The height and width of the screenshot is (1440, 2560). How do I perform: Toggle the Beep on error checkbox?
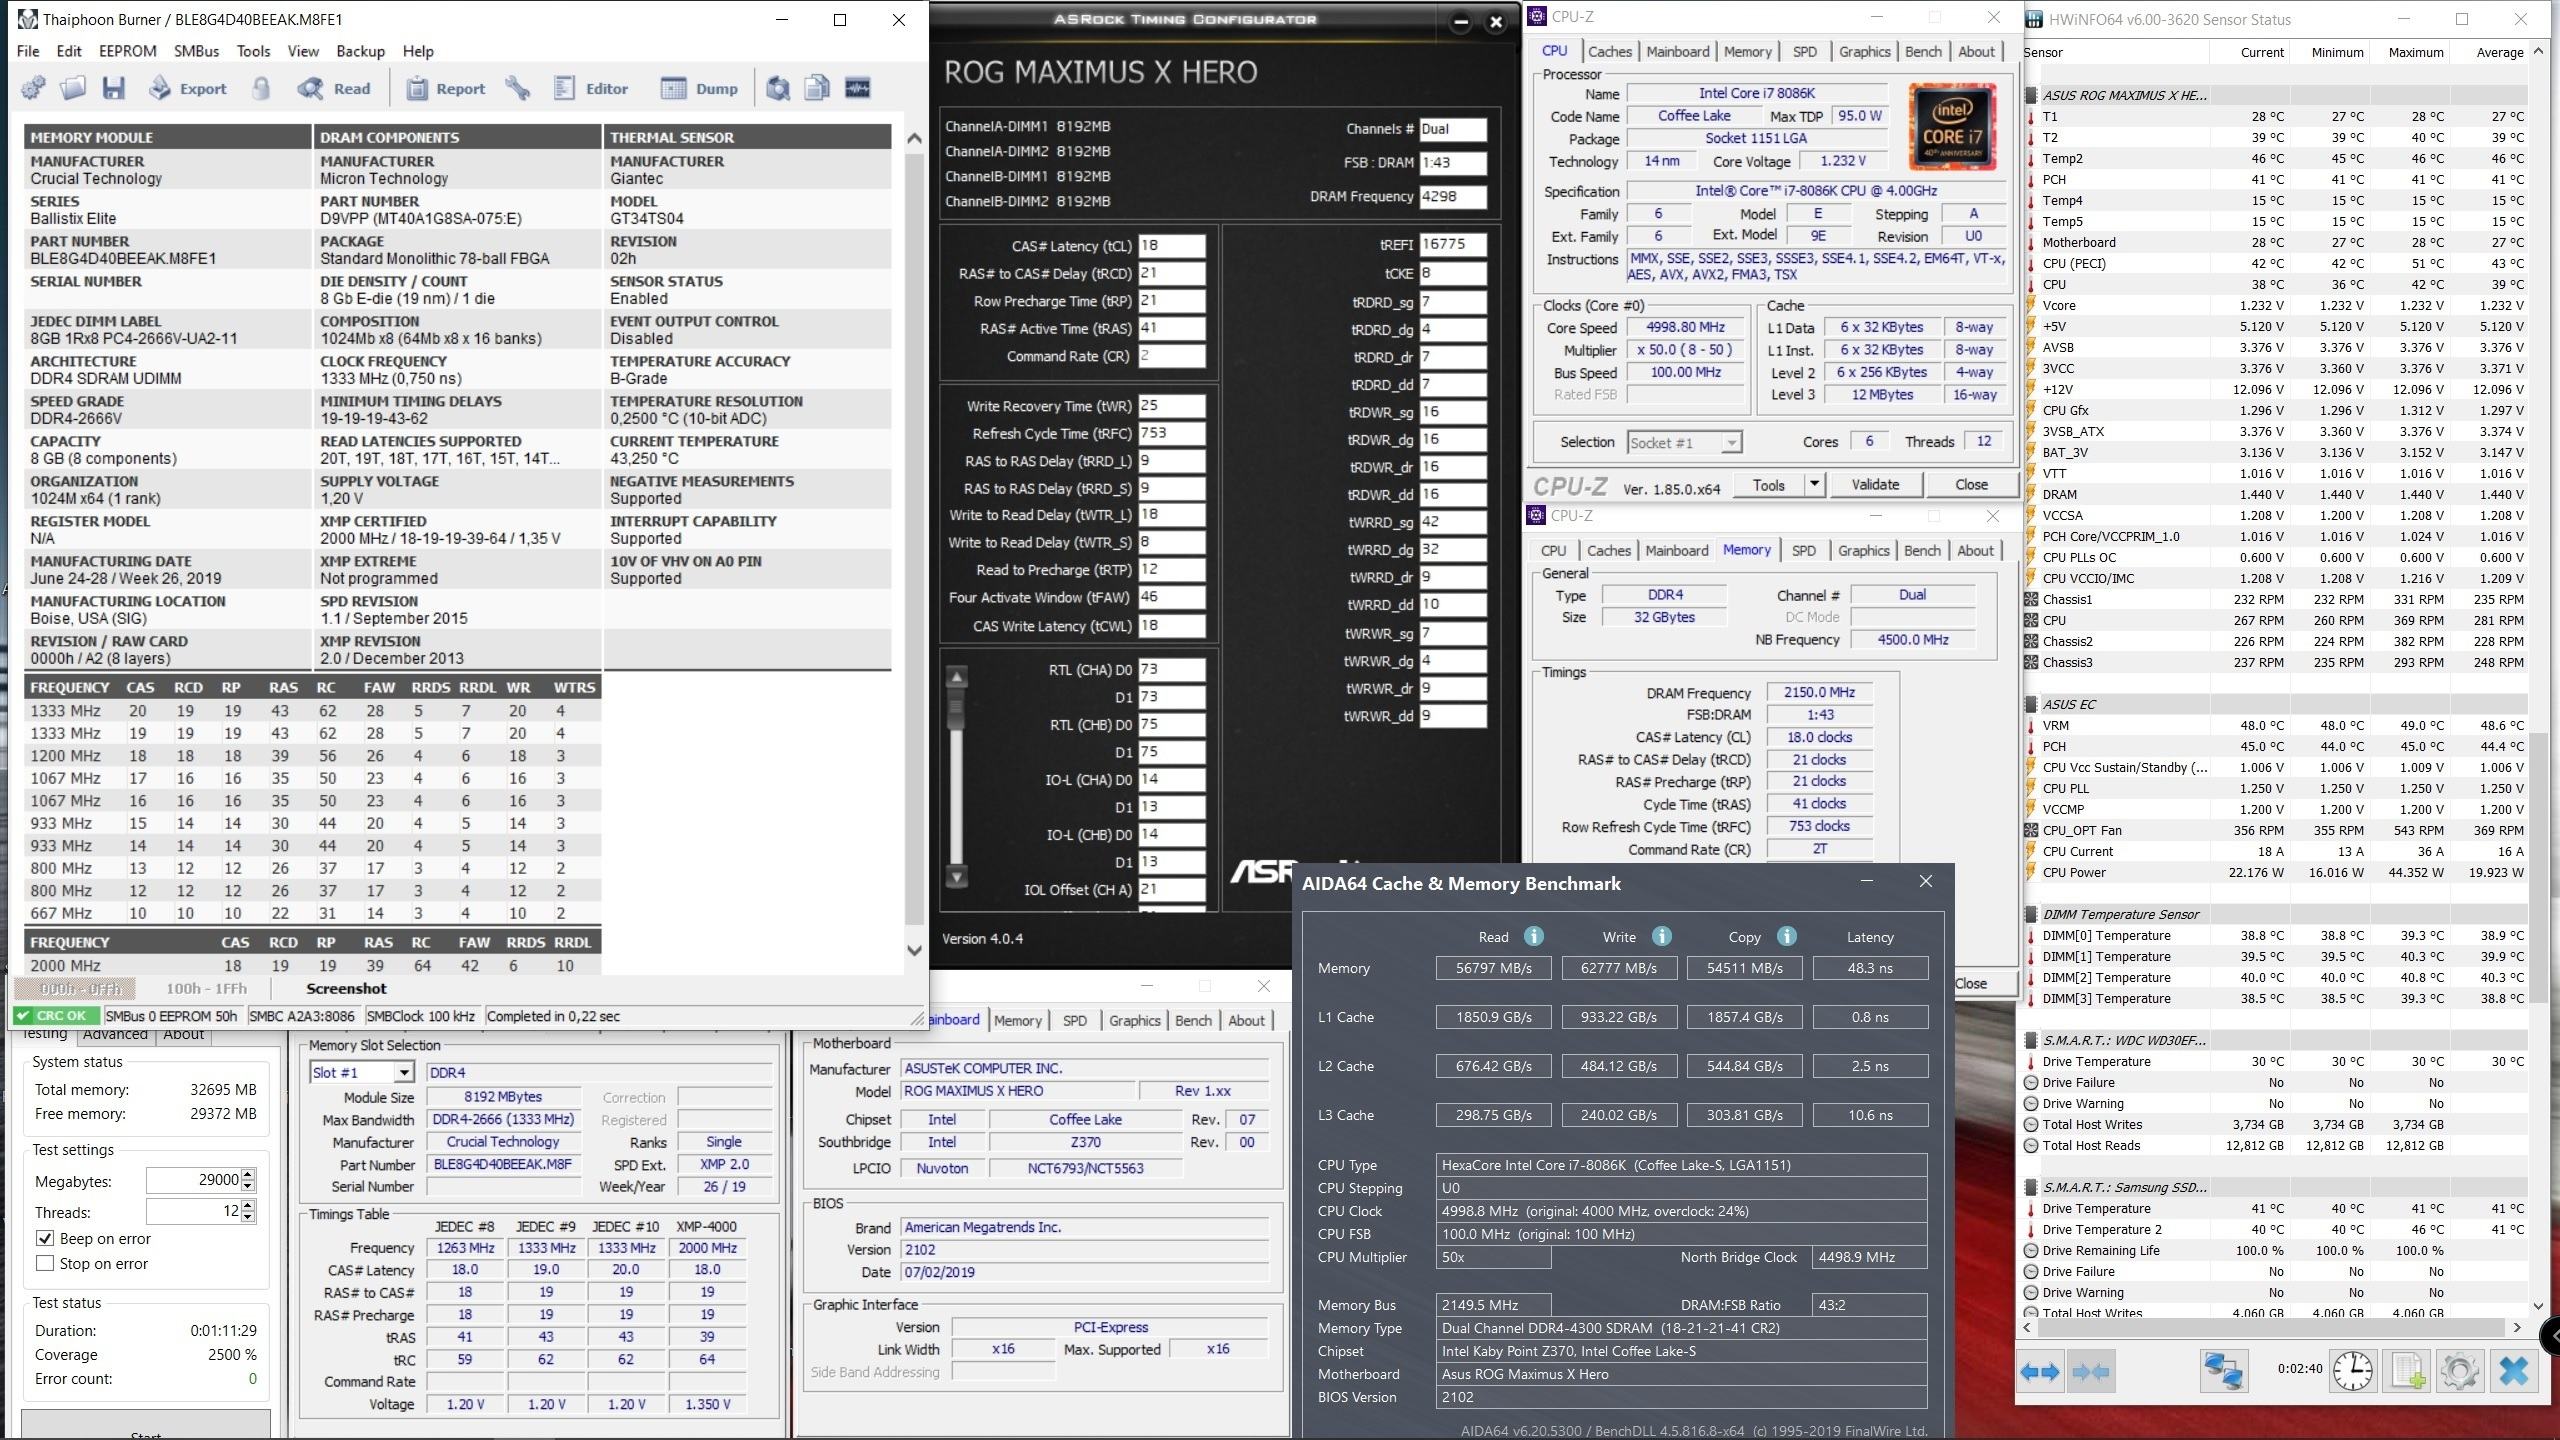coord(45,1238)
